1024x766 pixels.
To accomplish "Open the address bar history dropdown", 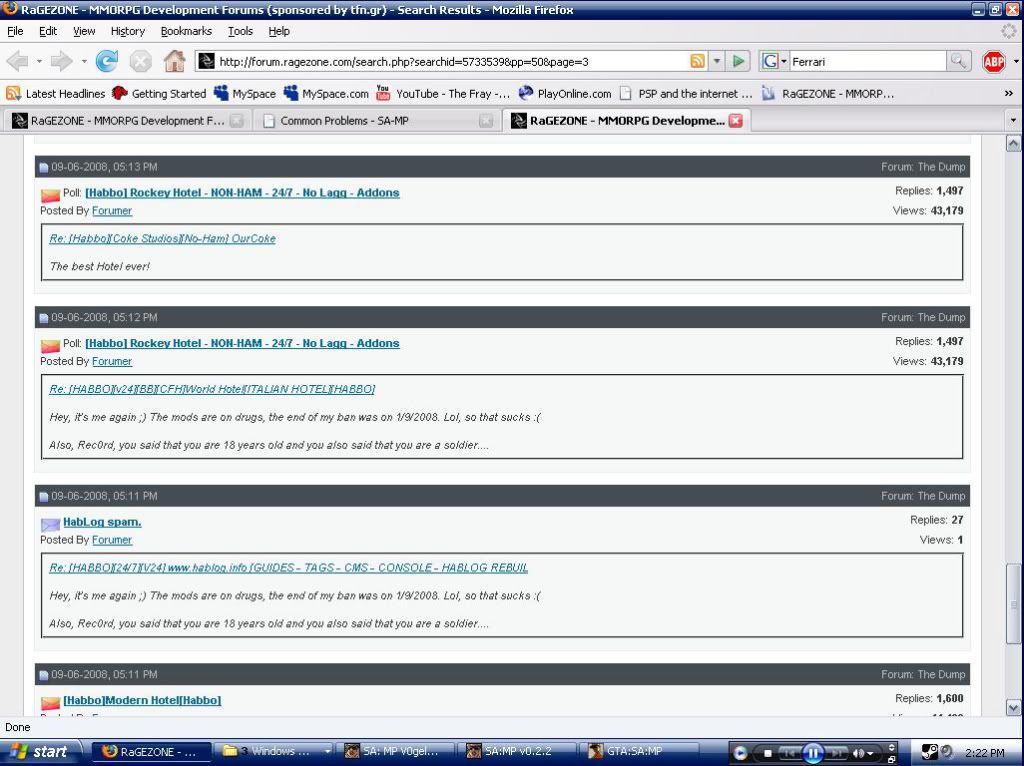I will [x=717, y=62].
